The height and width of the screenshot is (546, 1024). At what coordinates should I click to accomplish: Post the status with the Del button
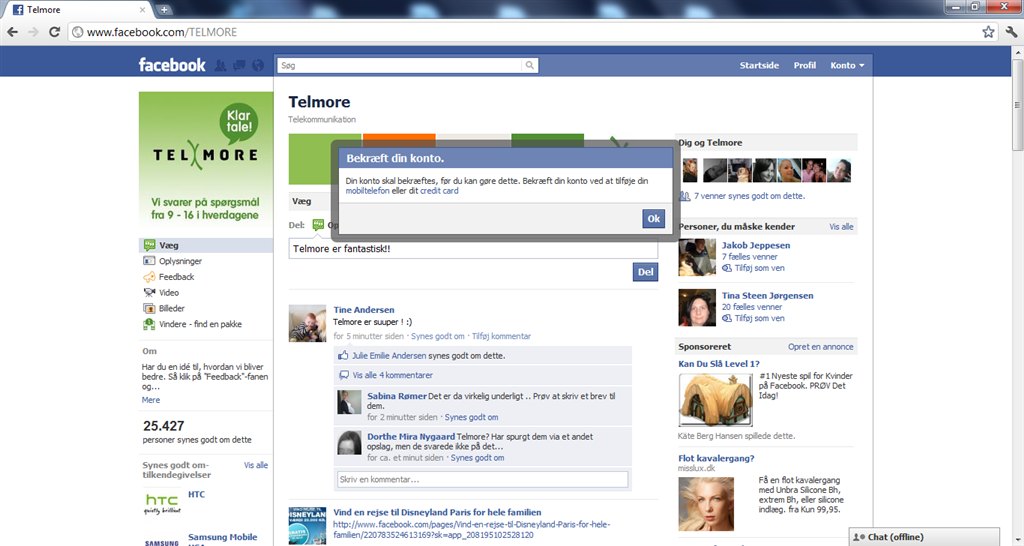click(645, 272)
